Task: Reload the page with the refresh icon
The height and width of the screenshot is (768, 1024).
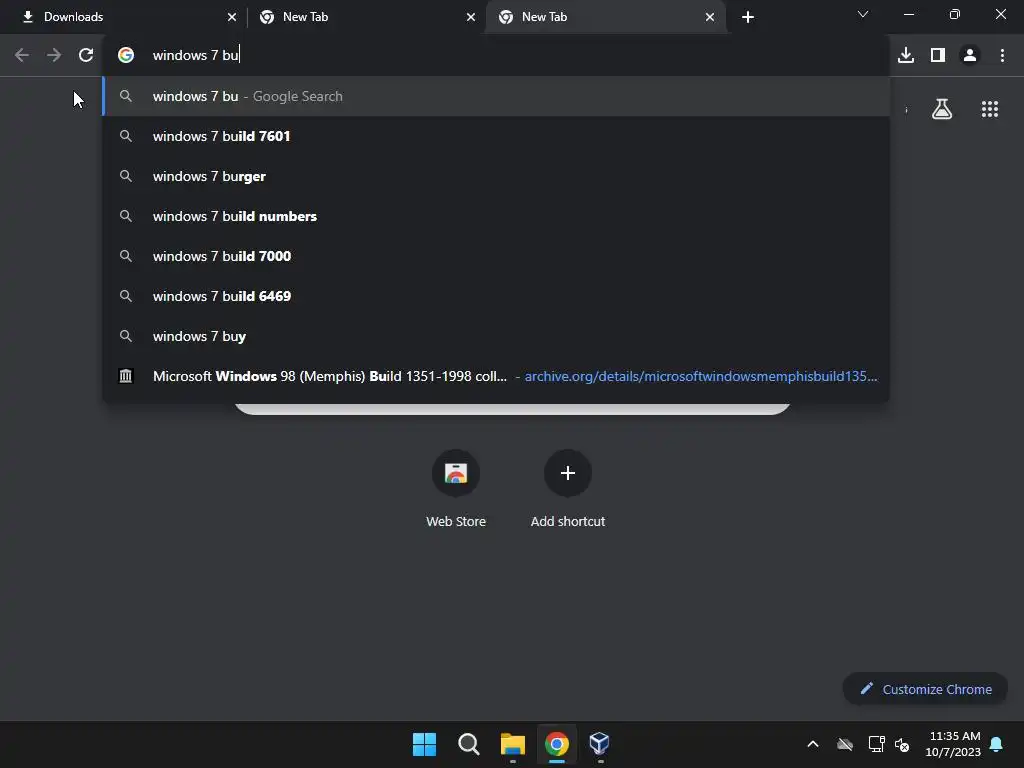Action: pos(86,55)
